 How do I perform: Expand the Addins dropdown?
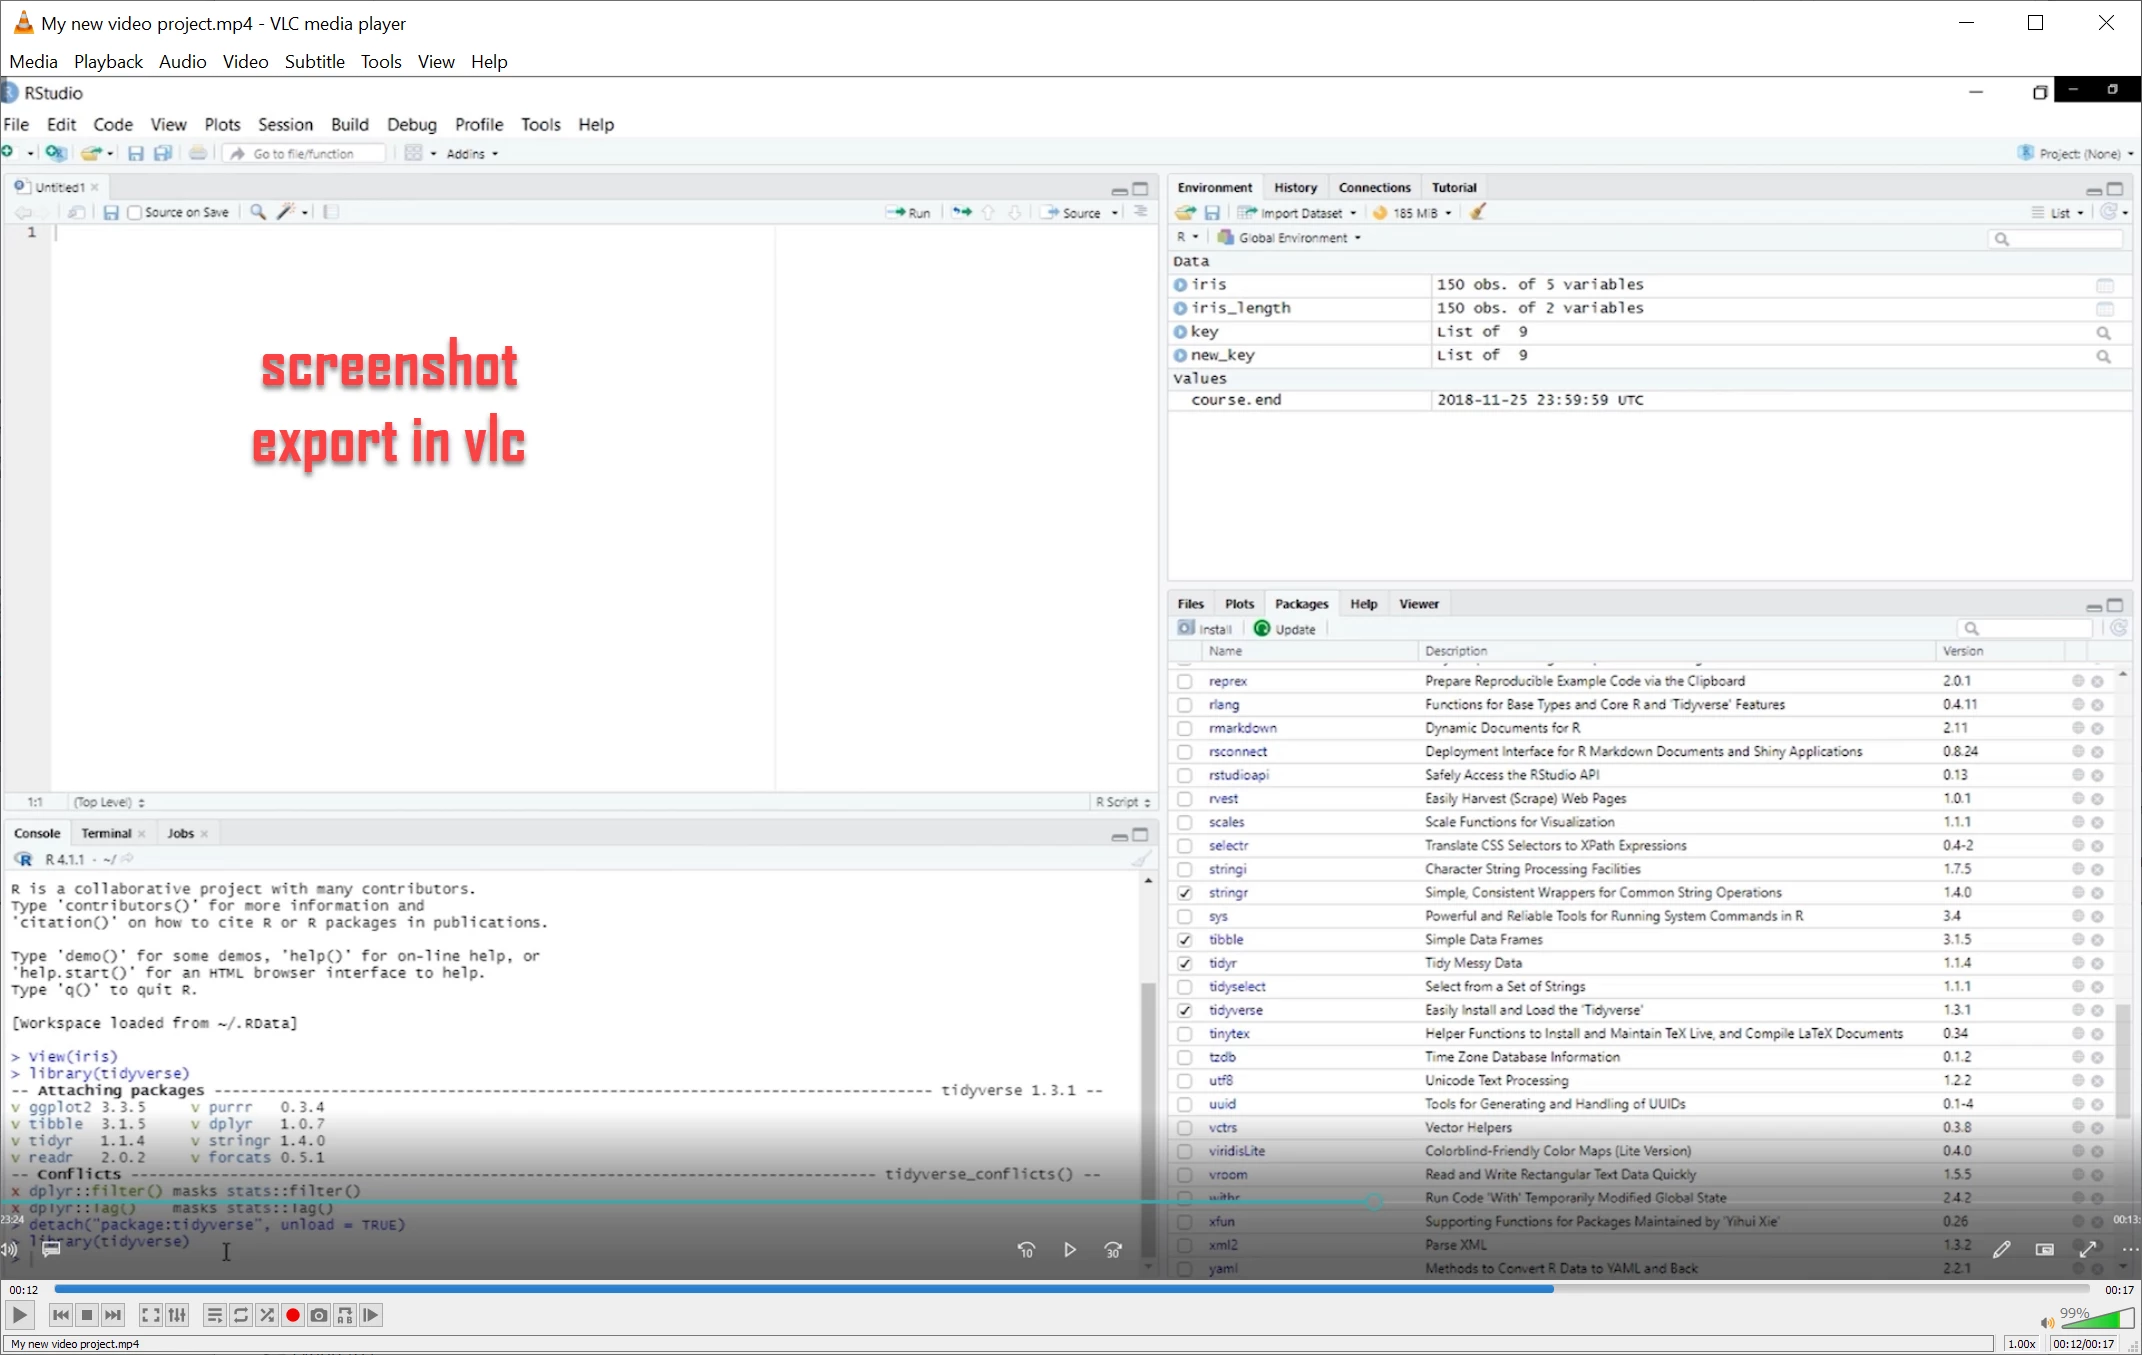click(473, 154)
